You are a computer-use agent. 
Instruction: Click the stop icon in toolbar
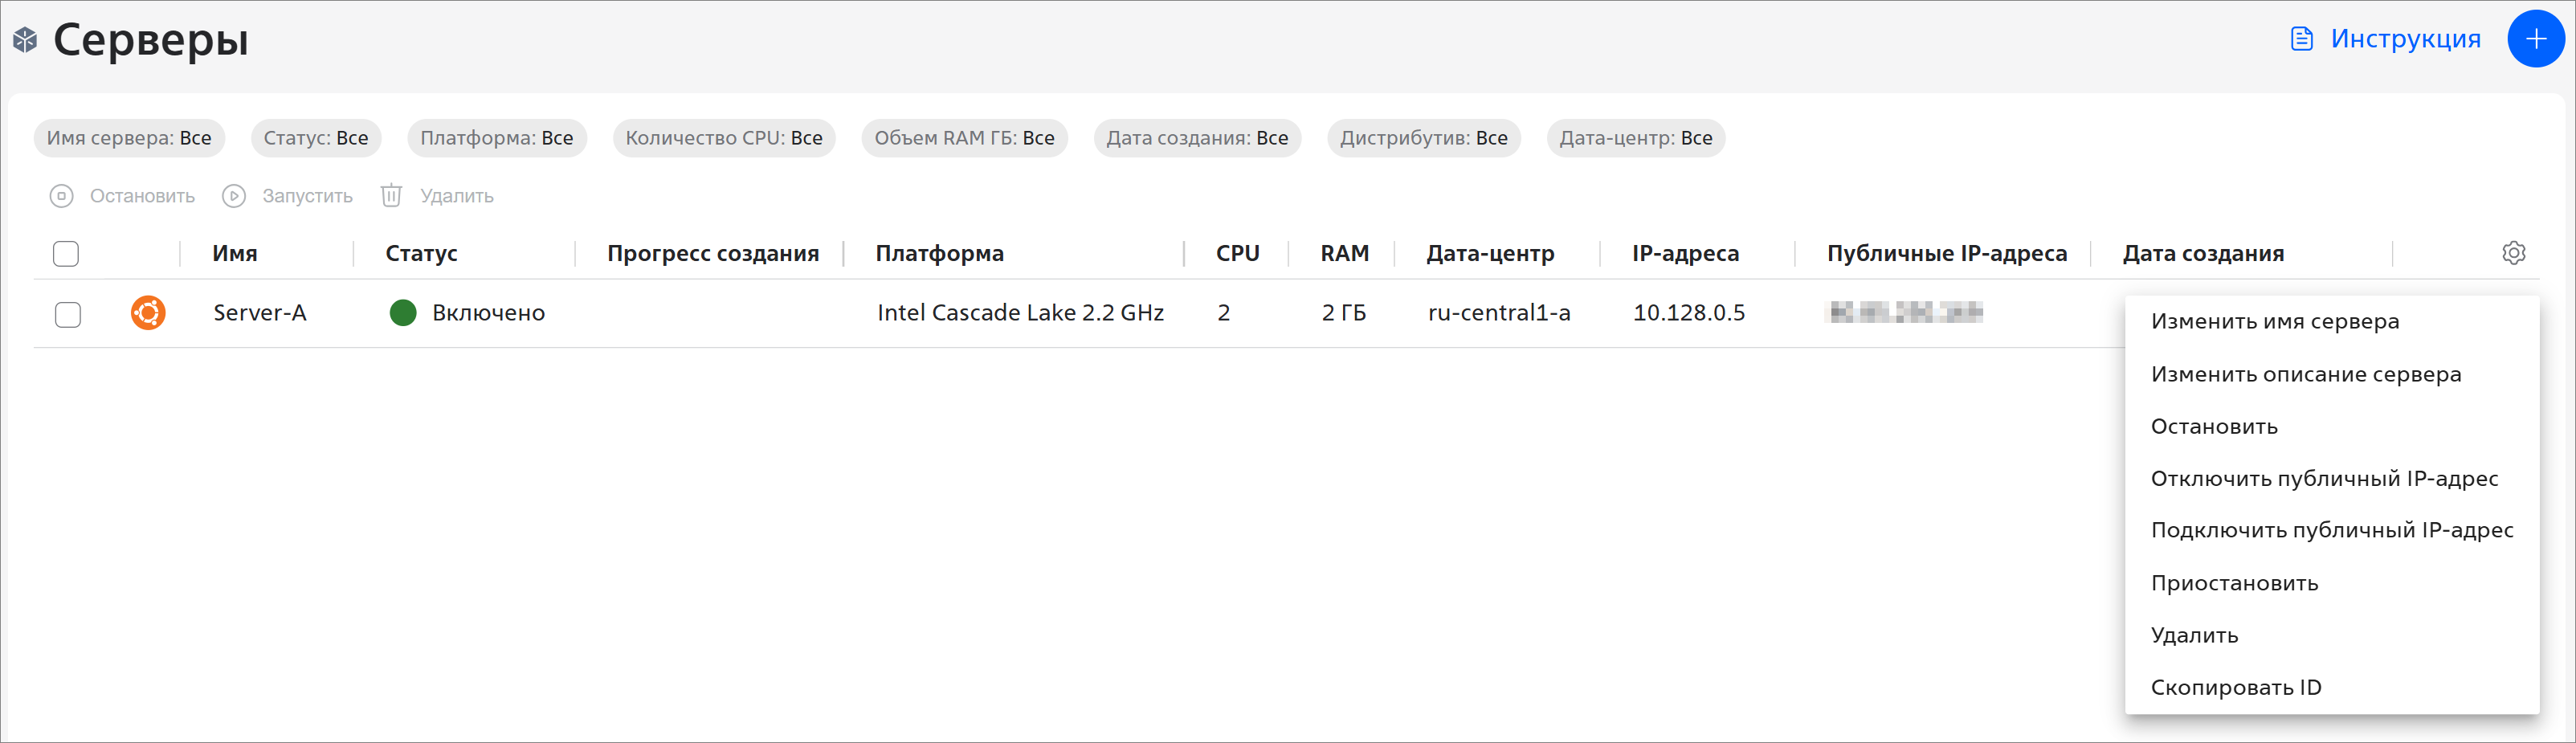click(x=62, y=196)
